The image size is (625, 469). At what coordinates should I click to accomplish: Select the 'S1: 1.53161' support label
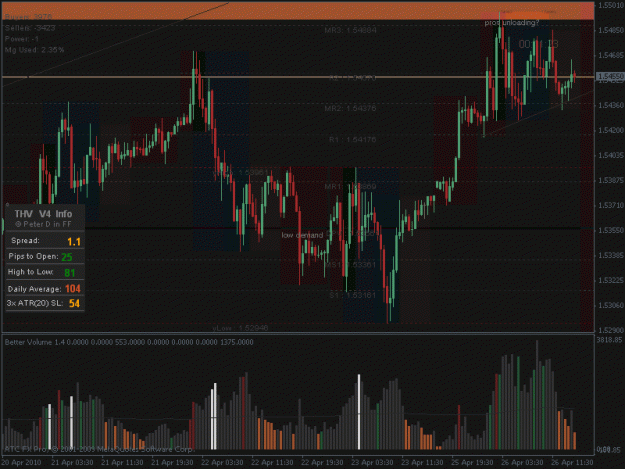352,295
